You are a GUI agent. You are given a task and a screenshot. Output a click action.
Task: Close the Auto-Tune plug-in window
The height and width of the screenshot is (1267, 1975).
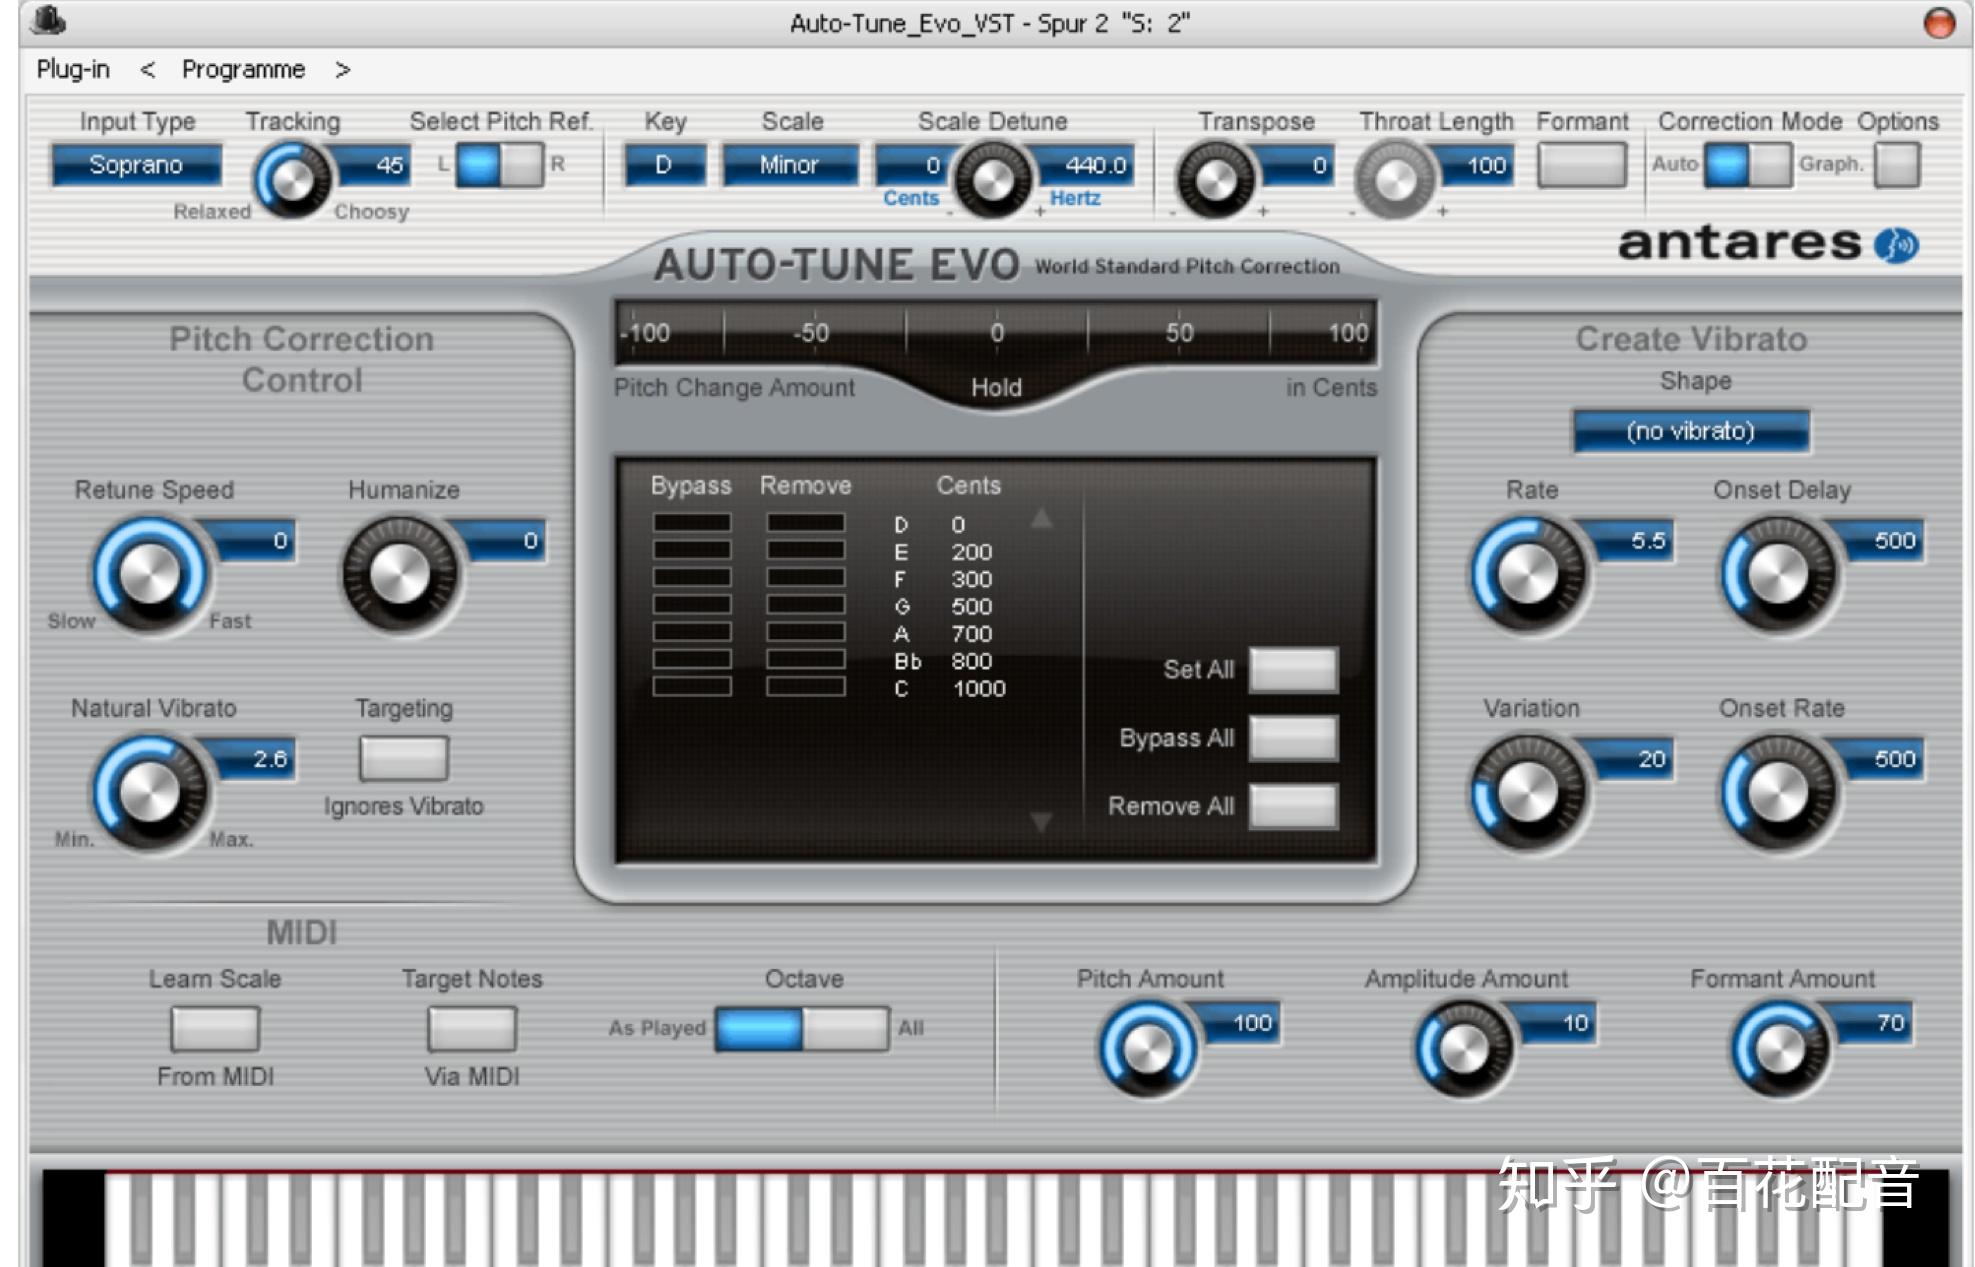pyautogui.click(x=1939, y=22)
